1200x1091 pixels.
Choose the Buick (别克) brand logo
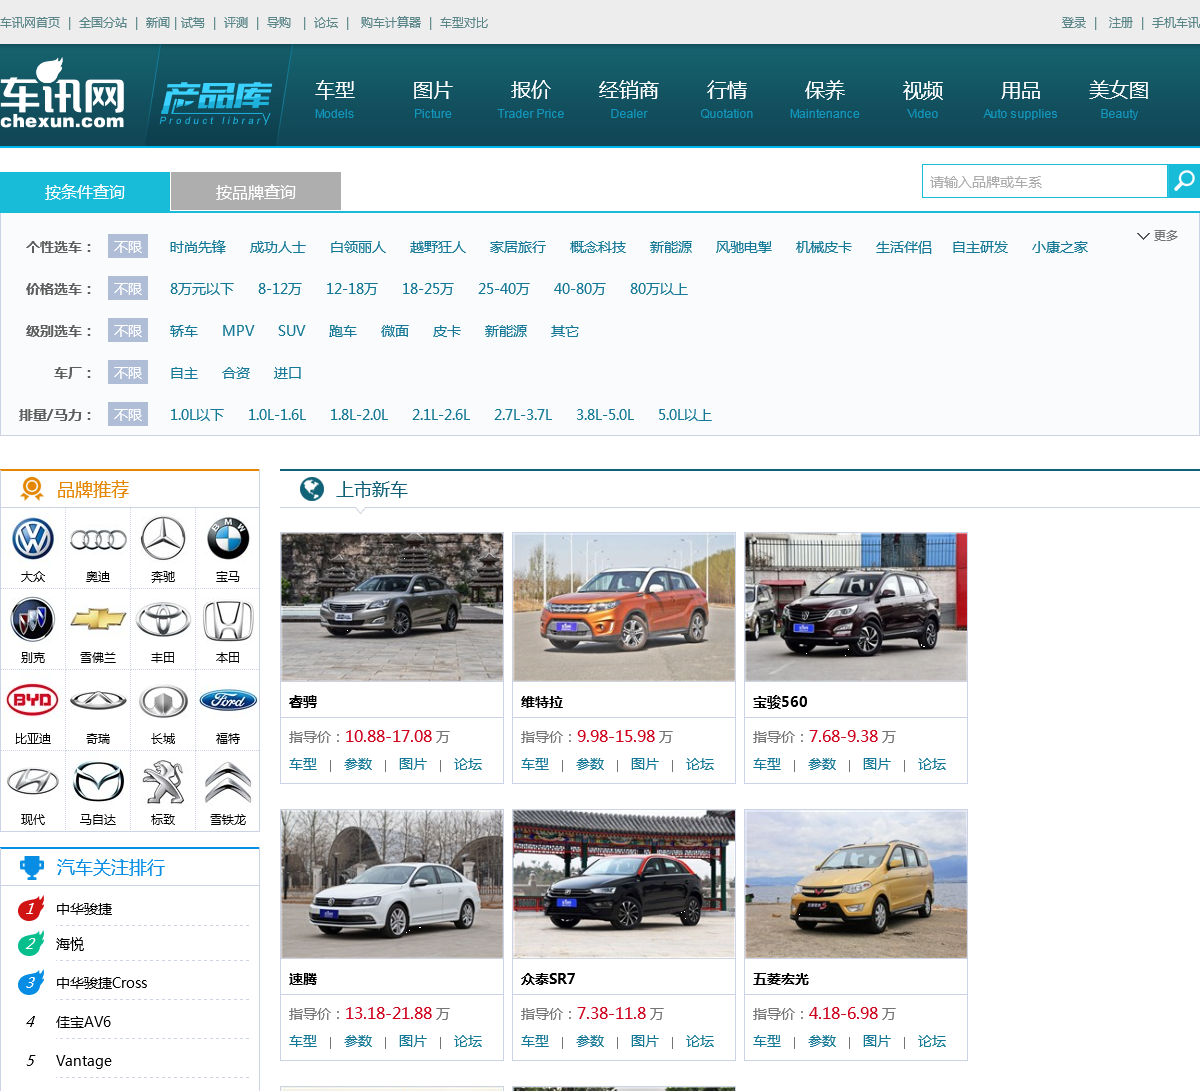[33, 621]
